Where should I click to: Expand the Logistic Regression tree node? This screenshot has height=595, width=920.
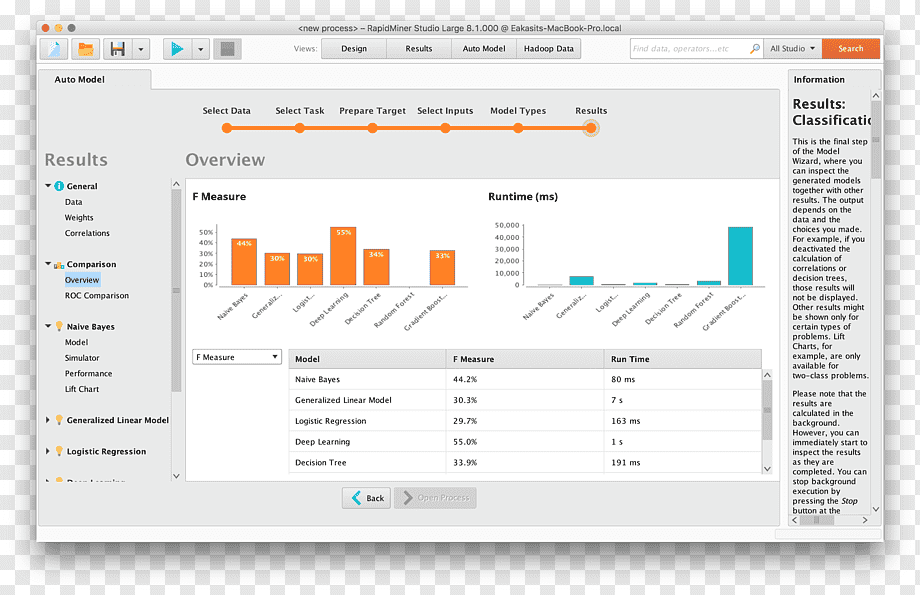point(48,451)
